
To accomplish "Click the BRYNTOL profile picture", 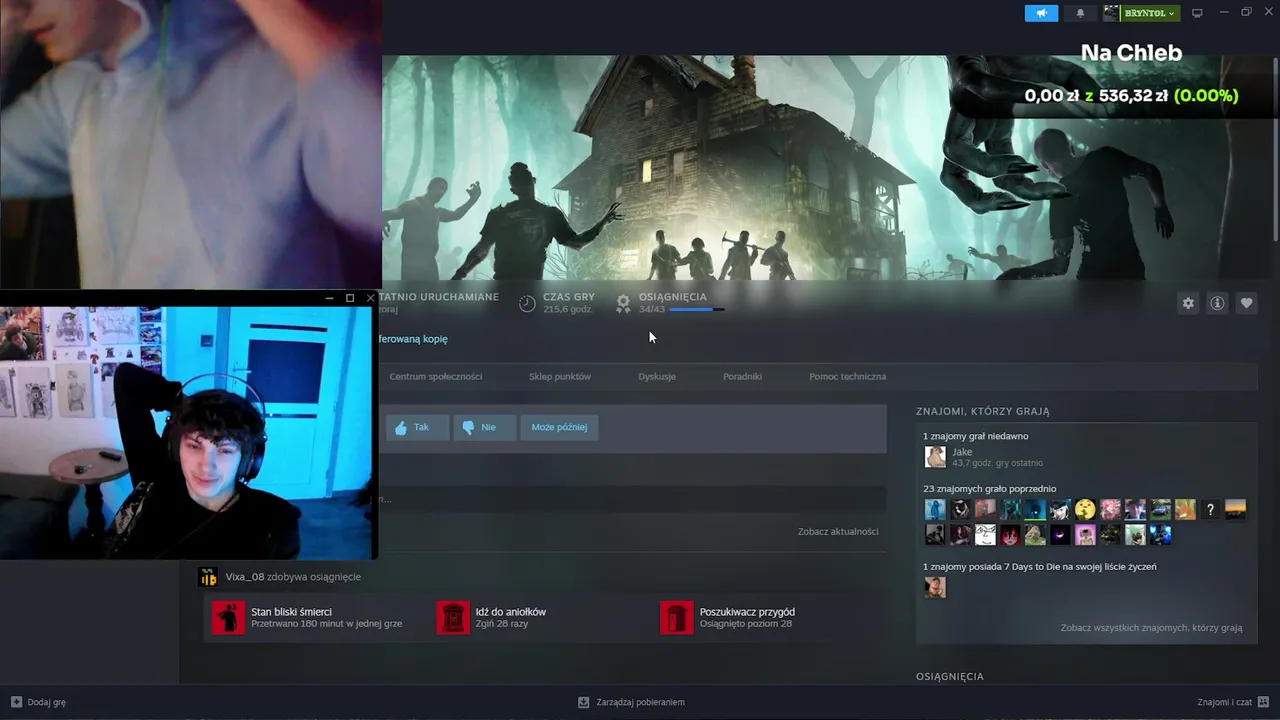I will click(x=1111, y=13).
